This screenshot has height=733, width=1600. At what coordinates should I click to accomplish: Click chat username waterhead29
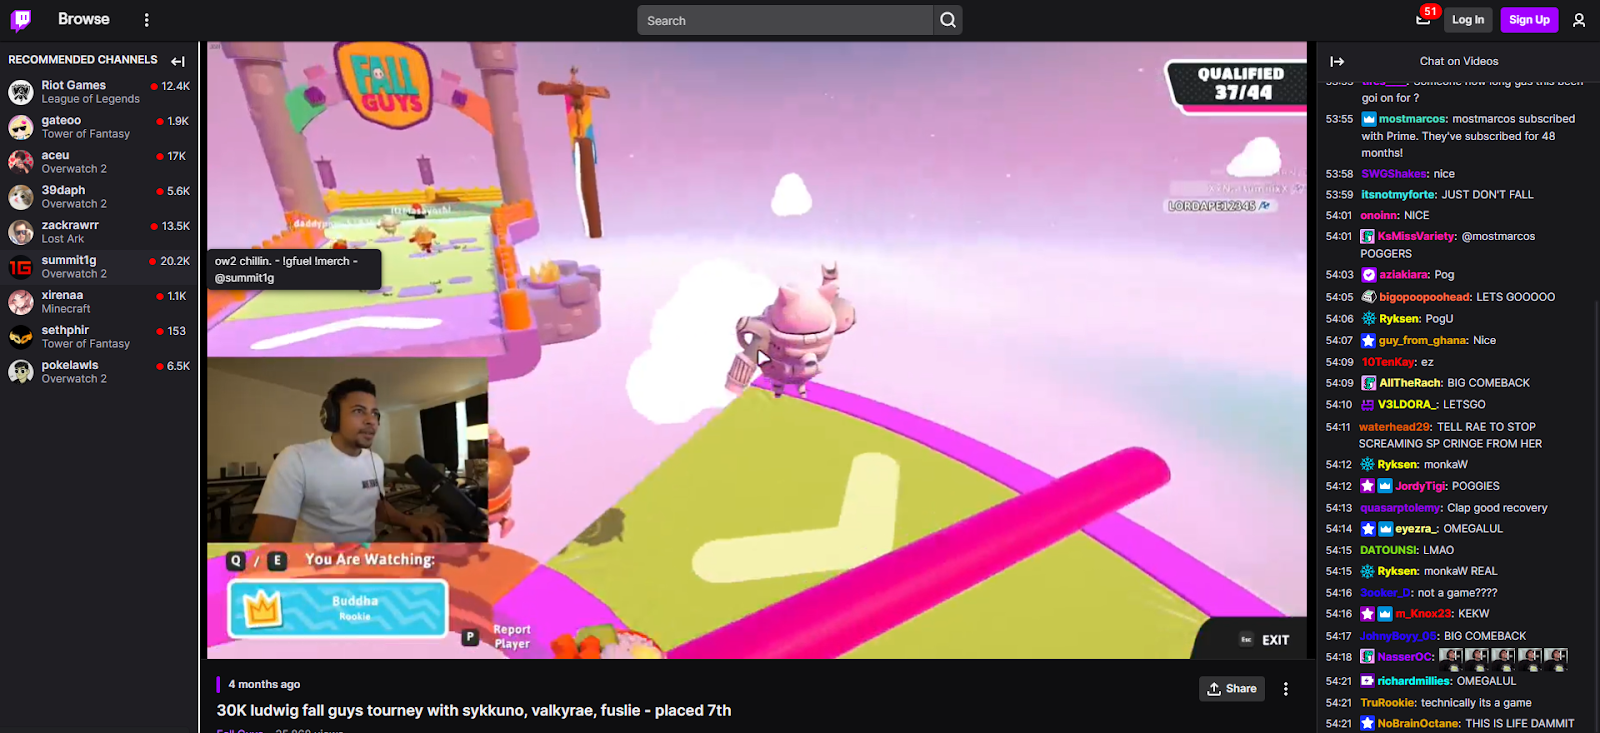pyautogui.click(x=1395, y=427)
